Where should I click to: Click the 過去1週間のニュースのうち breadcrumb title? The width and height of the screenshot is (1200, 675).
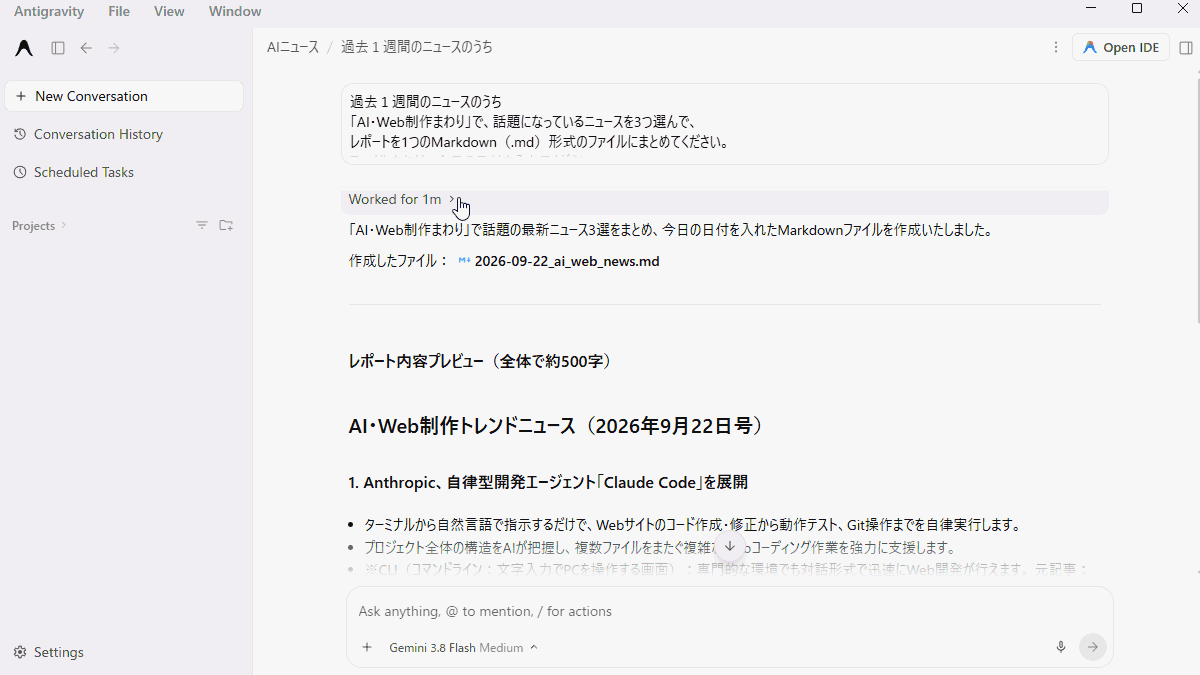[417, 47]
